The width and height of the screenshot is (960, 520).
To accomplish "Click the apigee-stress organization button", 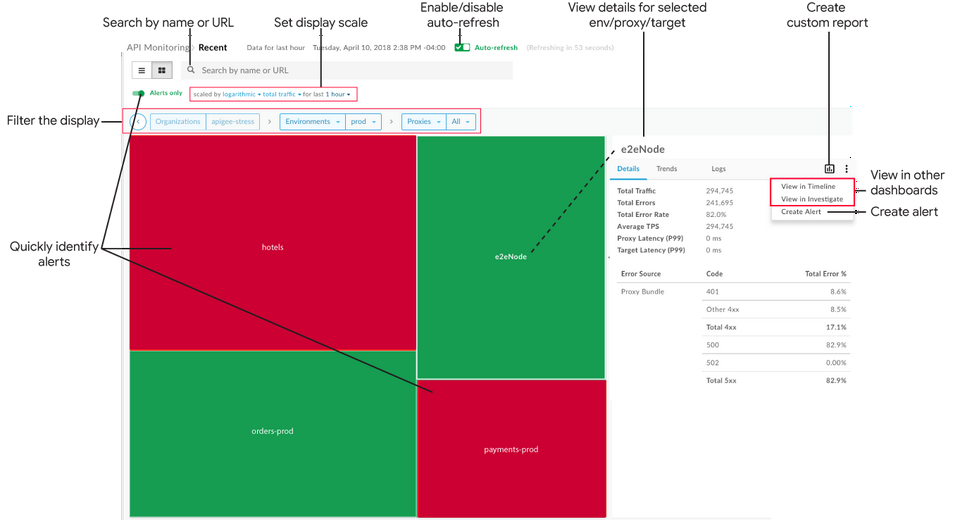I will point(232,121).
